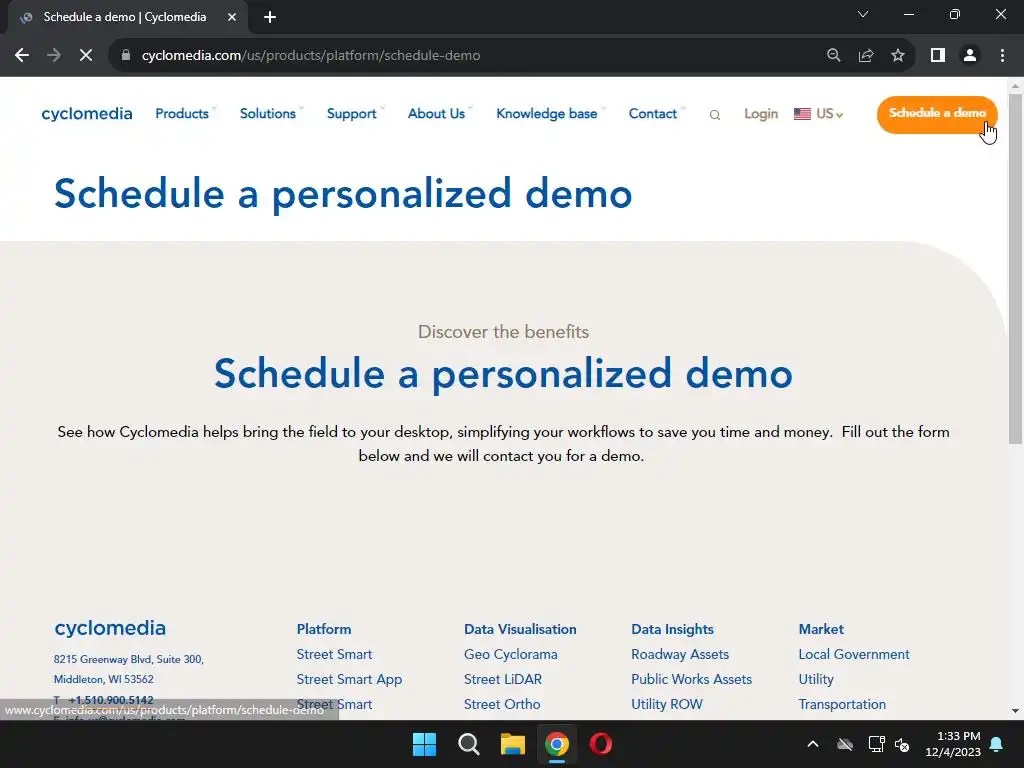The height and width of the screenshot is (768, 1024).
Task: Open footer Geo Cyclorama link
Action: tap(511, 654)
